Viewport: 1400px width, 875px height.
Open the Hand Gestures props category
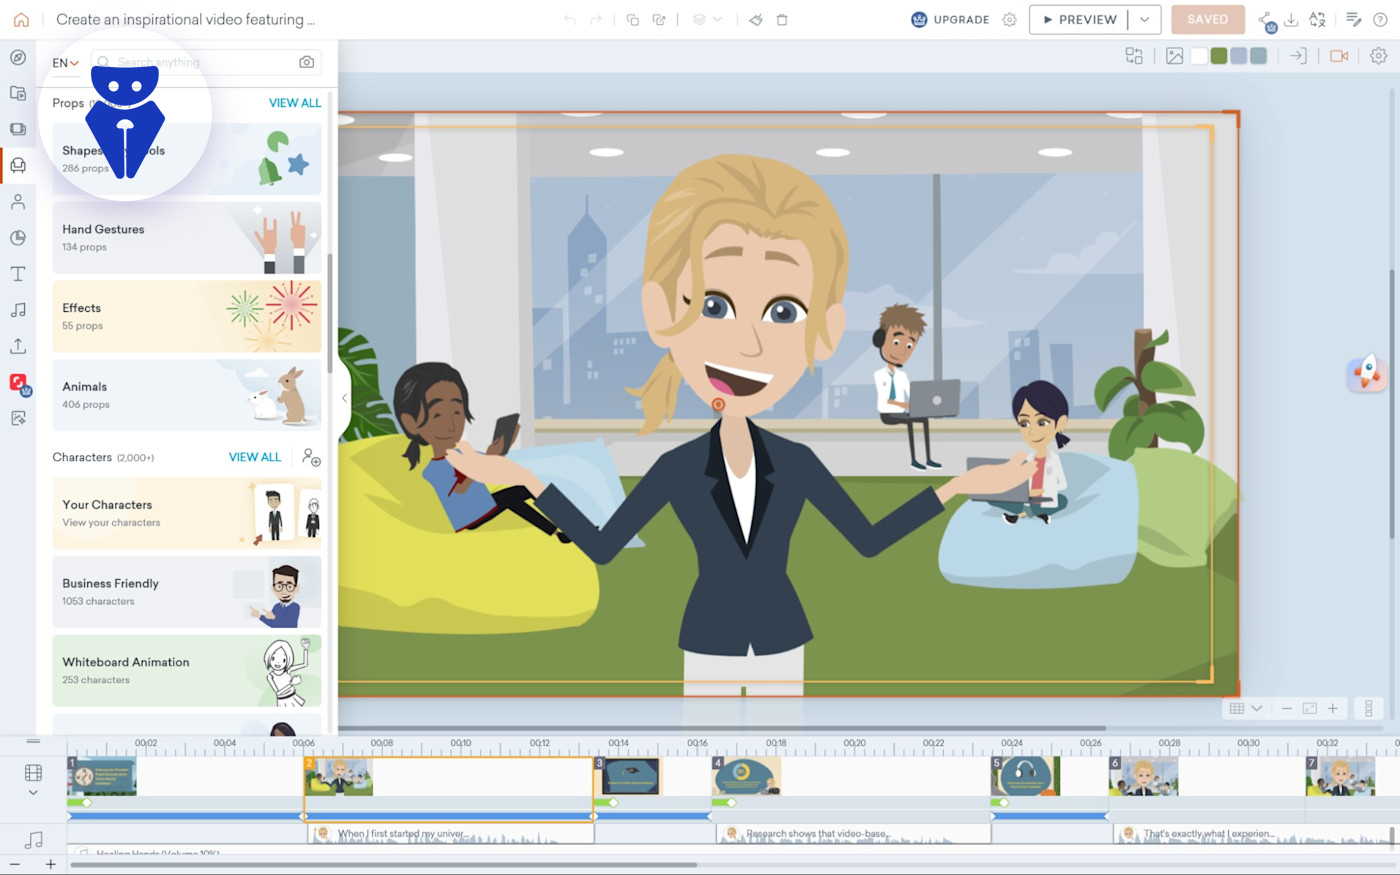pos(187,238)
